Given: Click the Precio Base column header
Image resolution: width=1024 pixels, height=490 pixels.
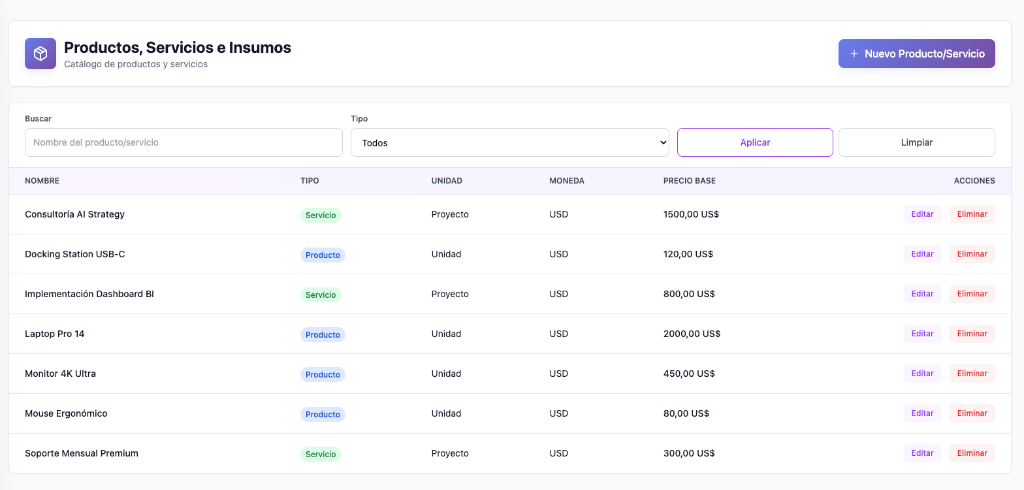Looking at the screenshot, I should point(689,181).
